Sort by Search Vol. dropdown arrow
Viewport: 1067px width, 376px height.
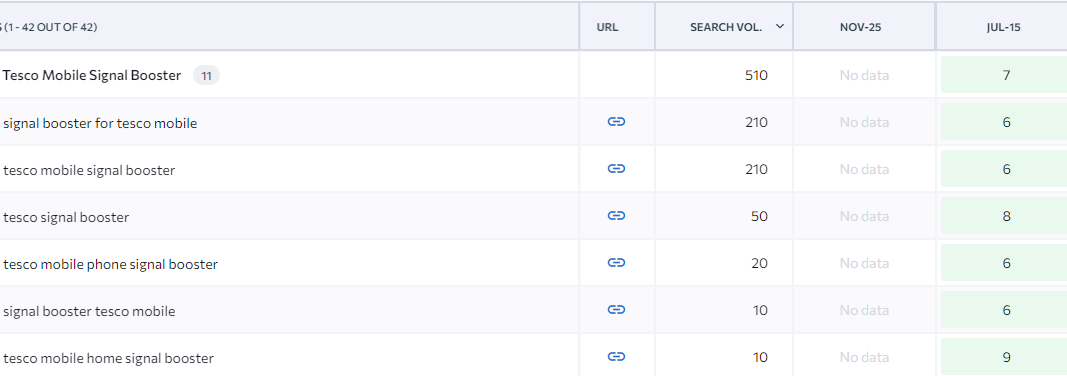(780, 27)
